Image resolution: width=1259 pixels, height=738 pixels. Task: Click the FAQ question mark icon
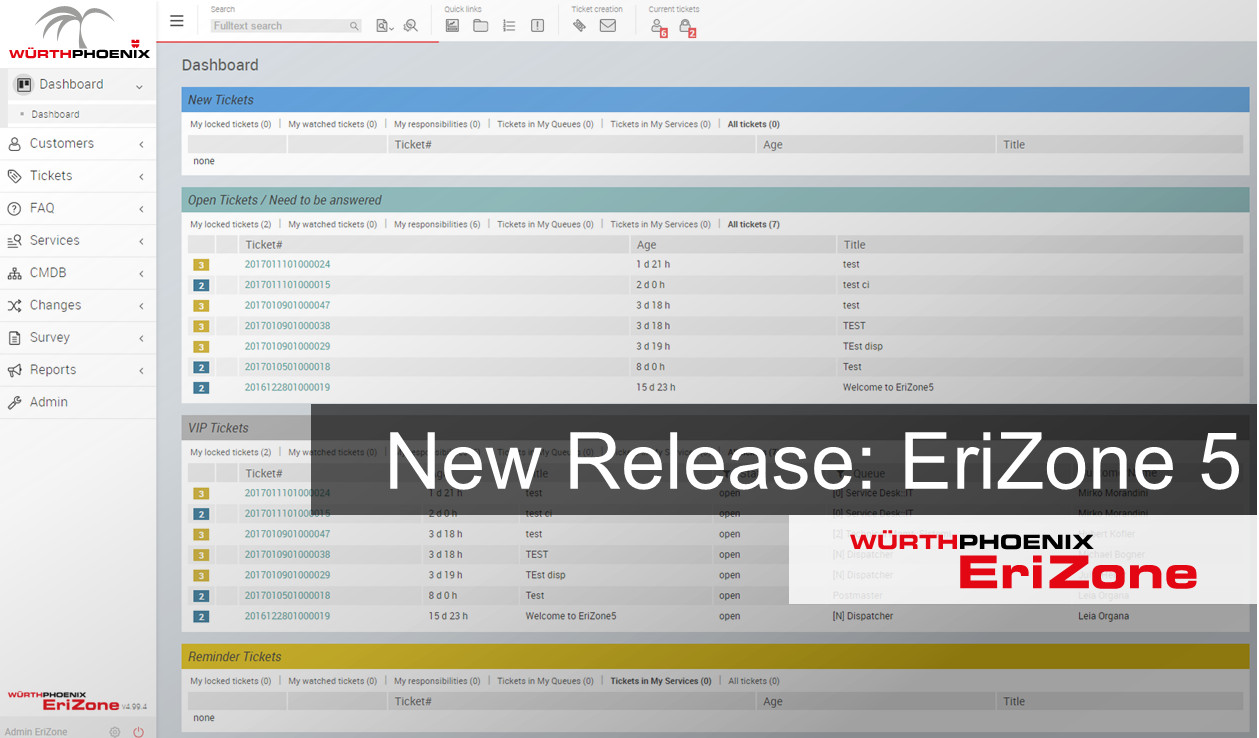(x=14, y=208)
